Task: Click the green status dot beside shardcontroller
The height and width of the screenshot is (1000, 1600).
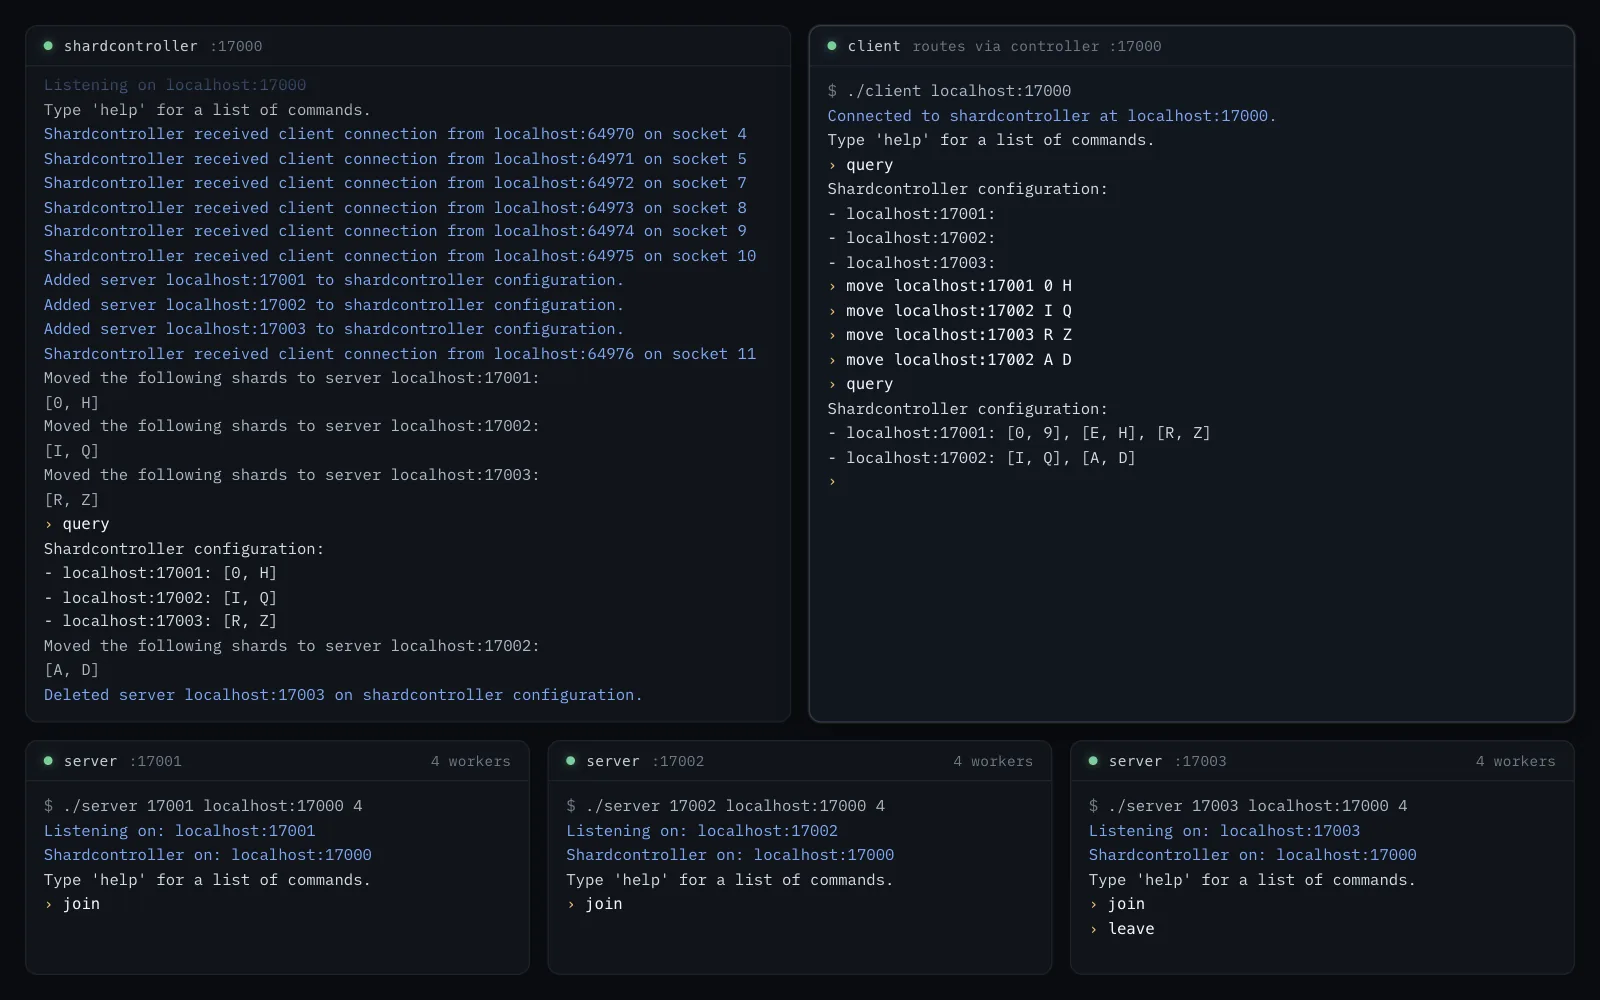Action: coord(48,46)
